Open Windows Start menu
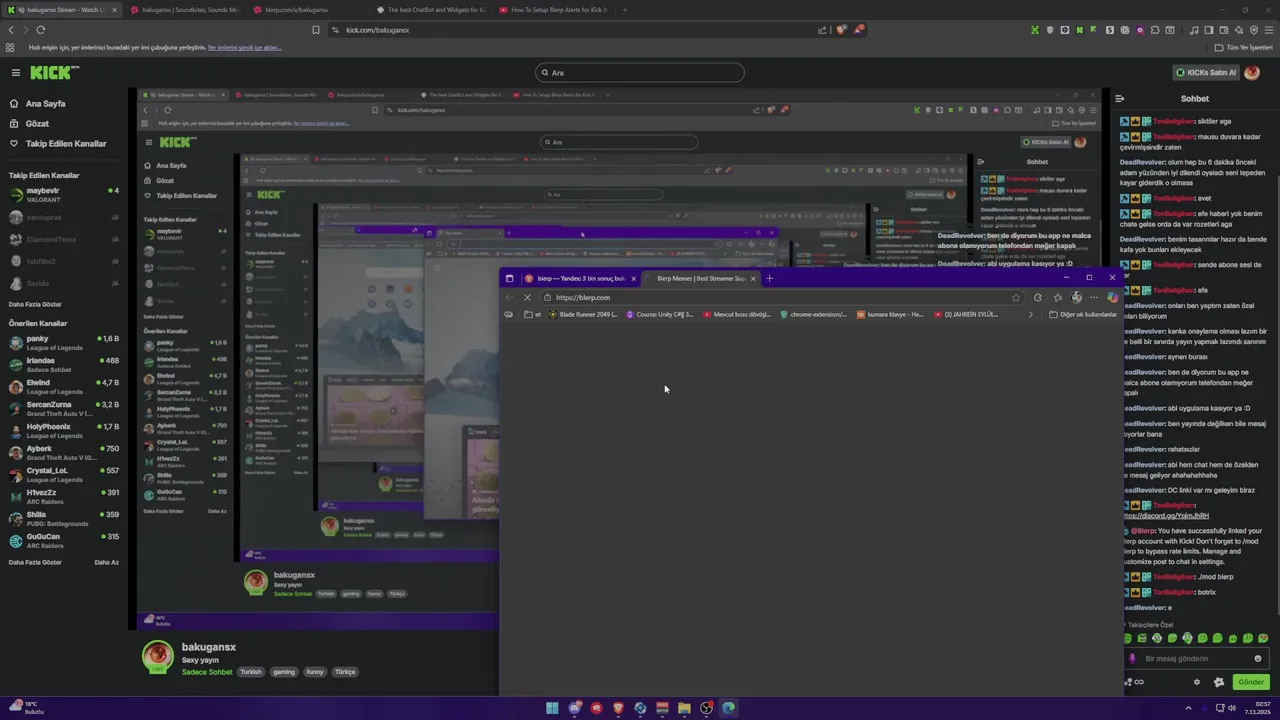 [x=552, y=708]
